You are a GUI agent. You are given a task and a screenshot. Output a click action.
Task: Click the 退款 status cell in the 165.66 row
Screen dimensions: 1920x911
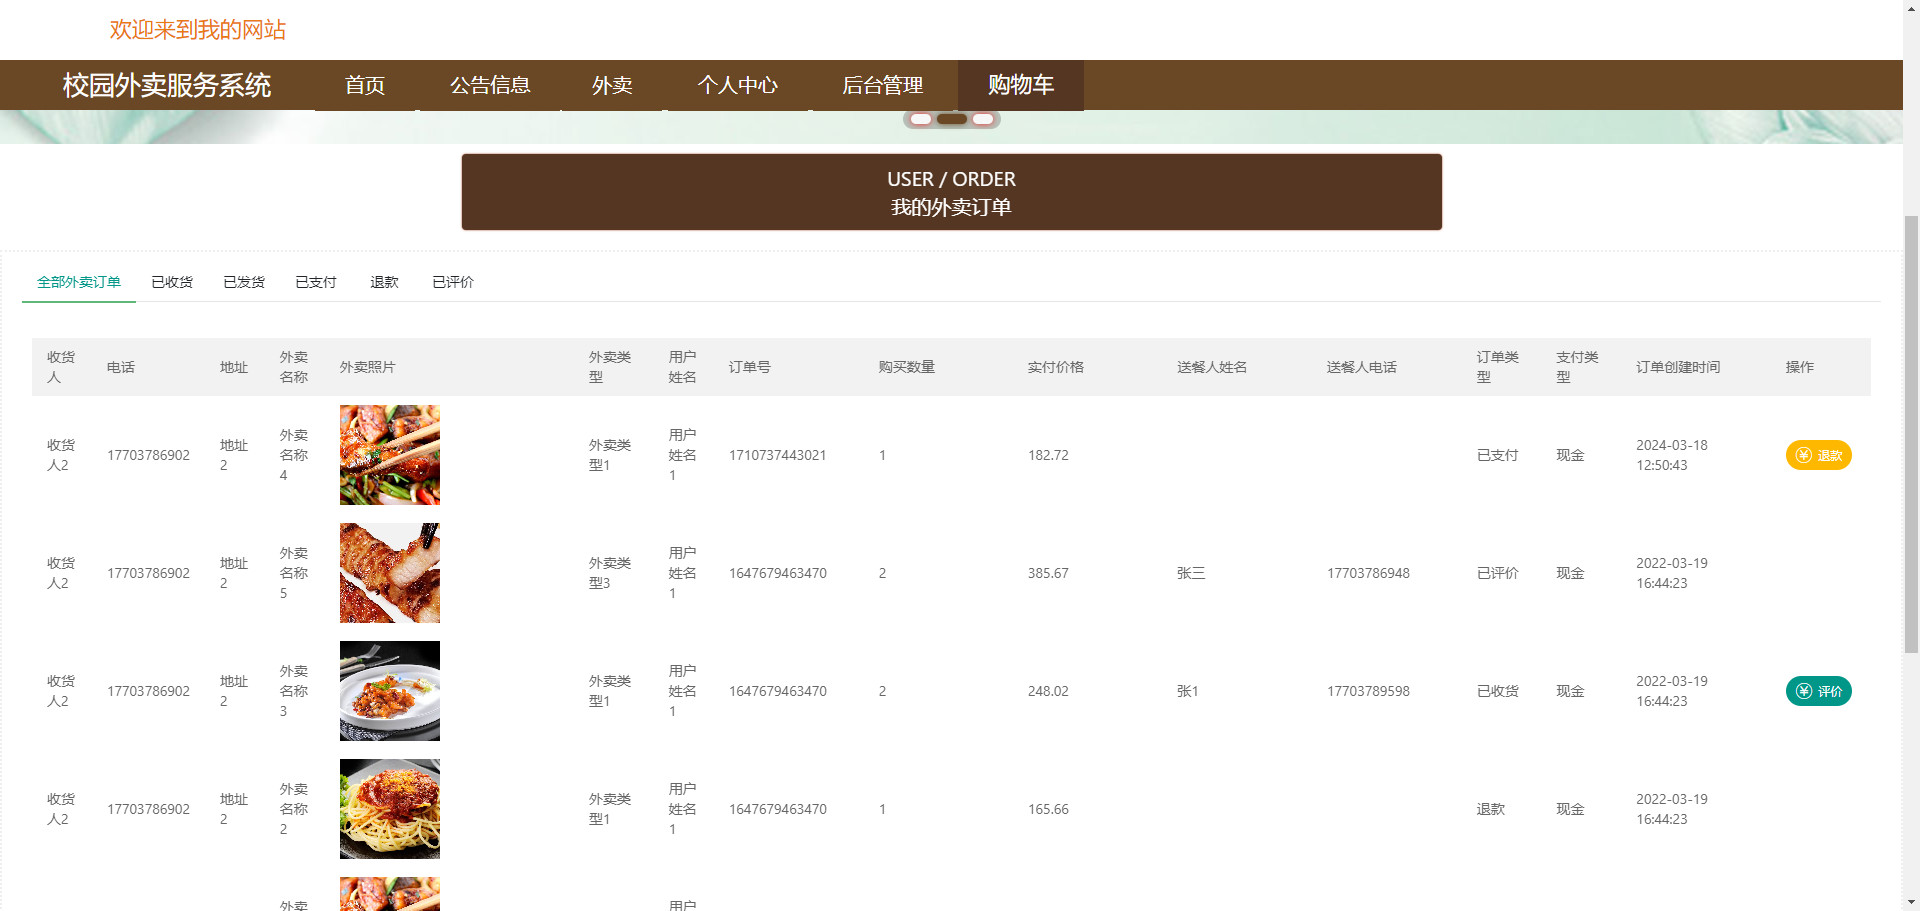1491,809
